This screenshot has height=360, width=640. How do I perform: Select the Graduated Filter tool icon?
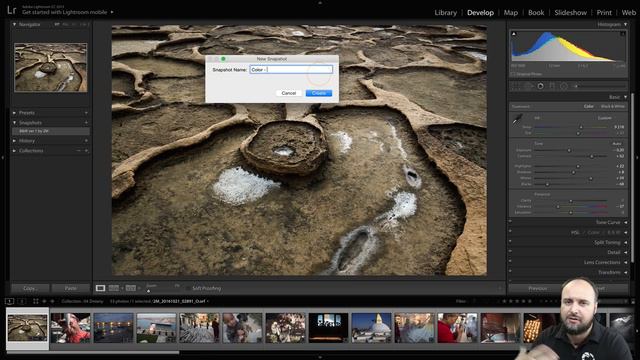552,86
